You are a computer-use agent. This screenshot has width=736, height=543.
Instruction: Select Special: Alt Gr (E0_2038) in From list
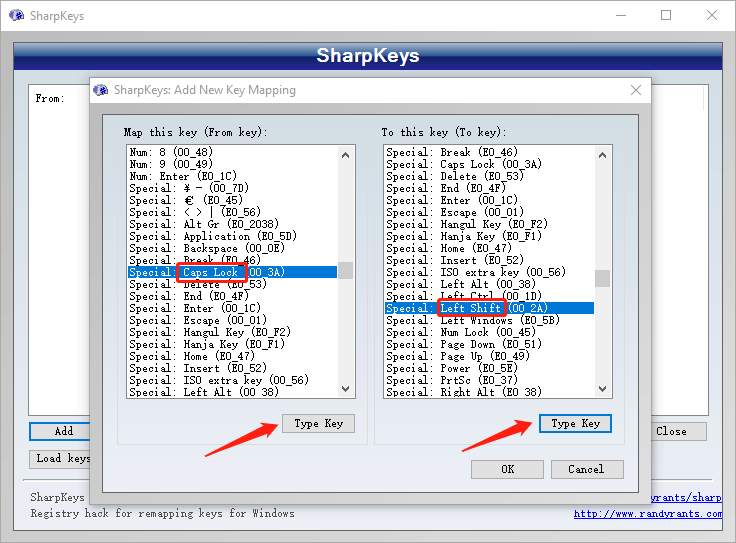tap(232, 224)
